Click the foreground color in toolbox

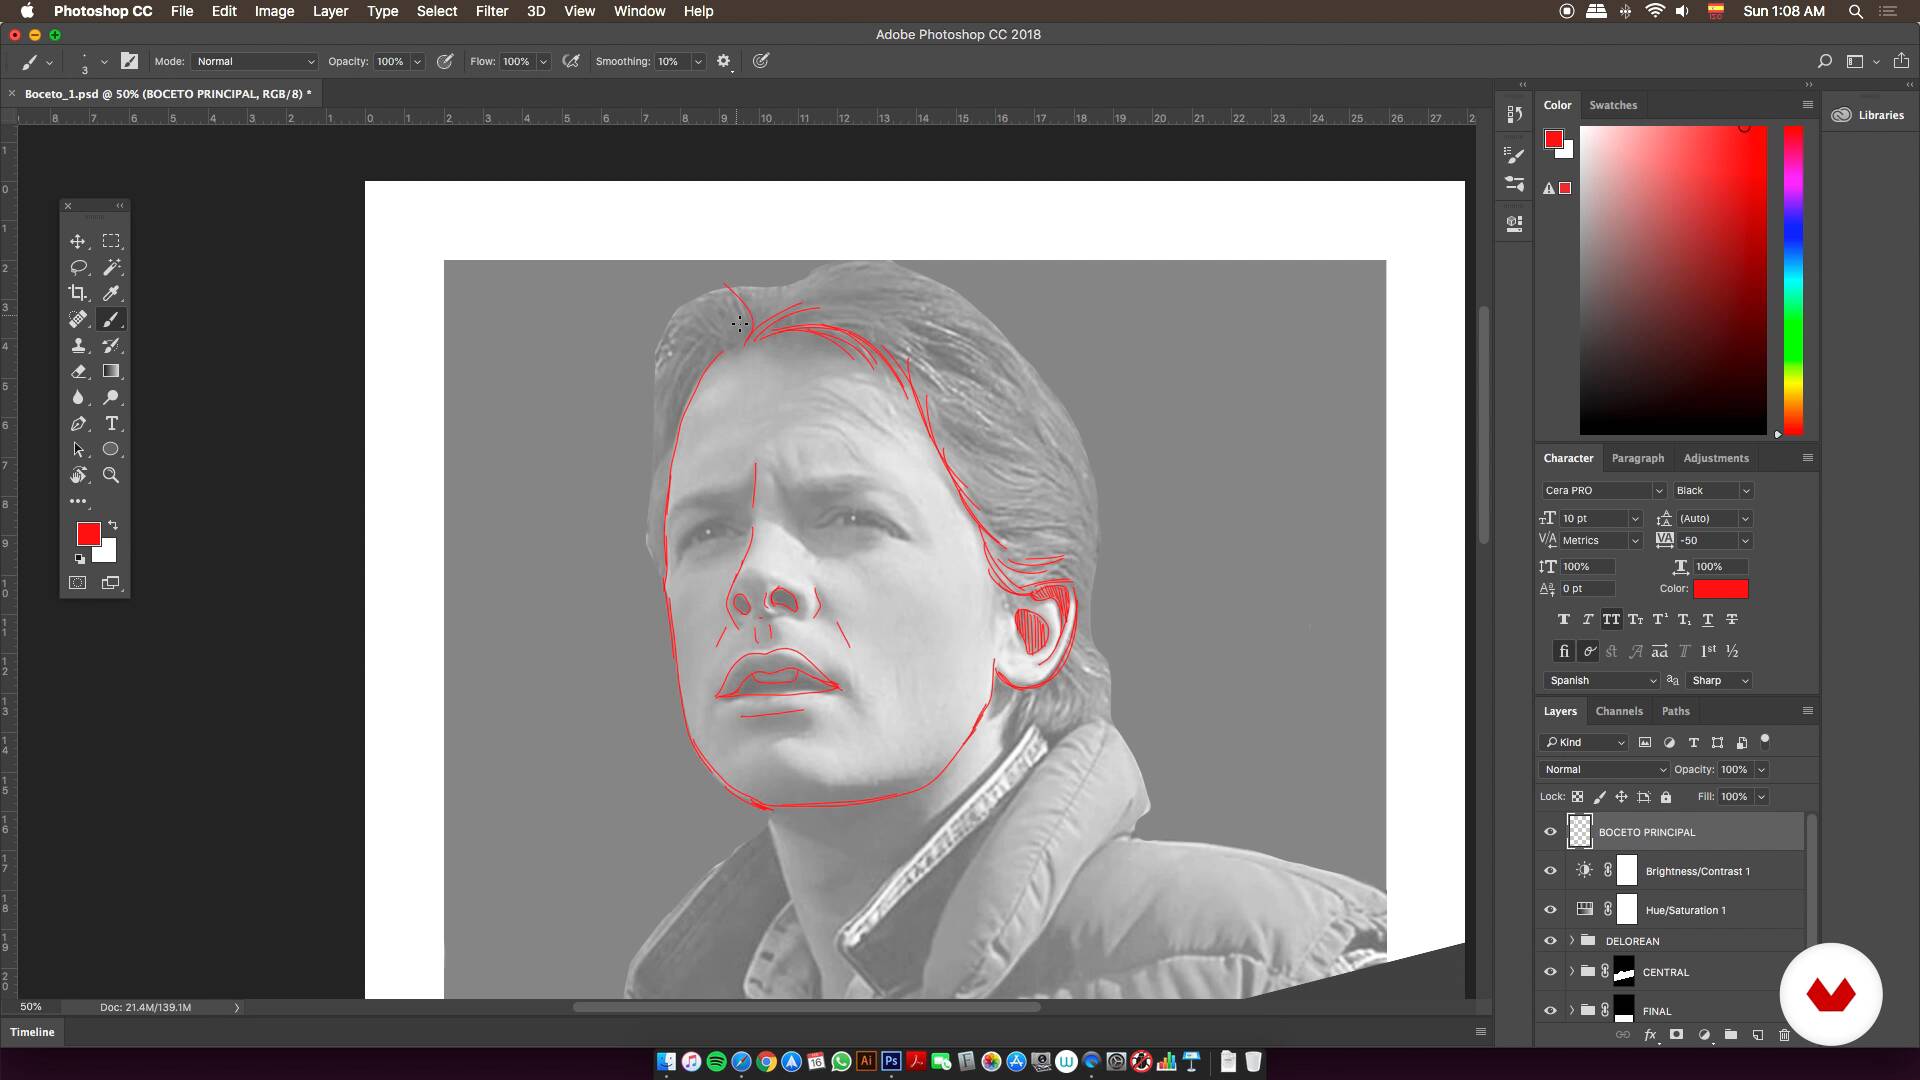[88, 534]
